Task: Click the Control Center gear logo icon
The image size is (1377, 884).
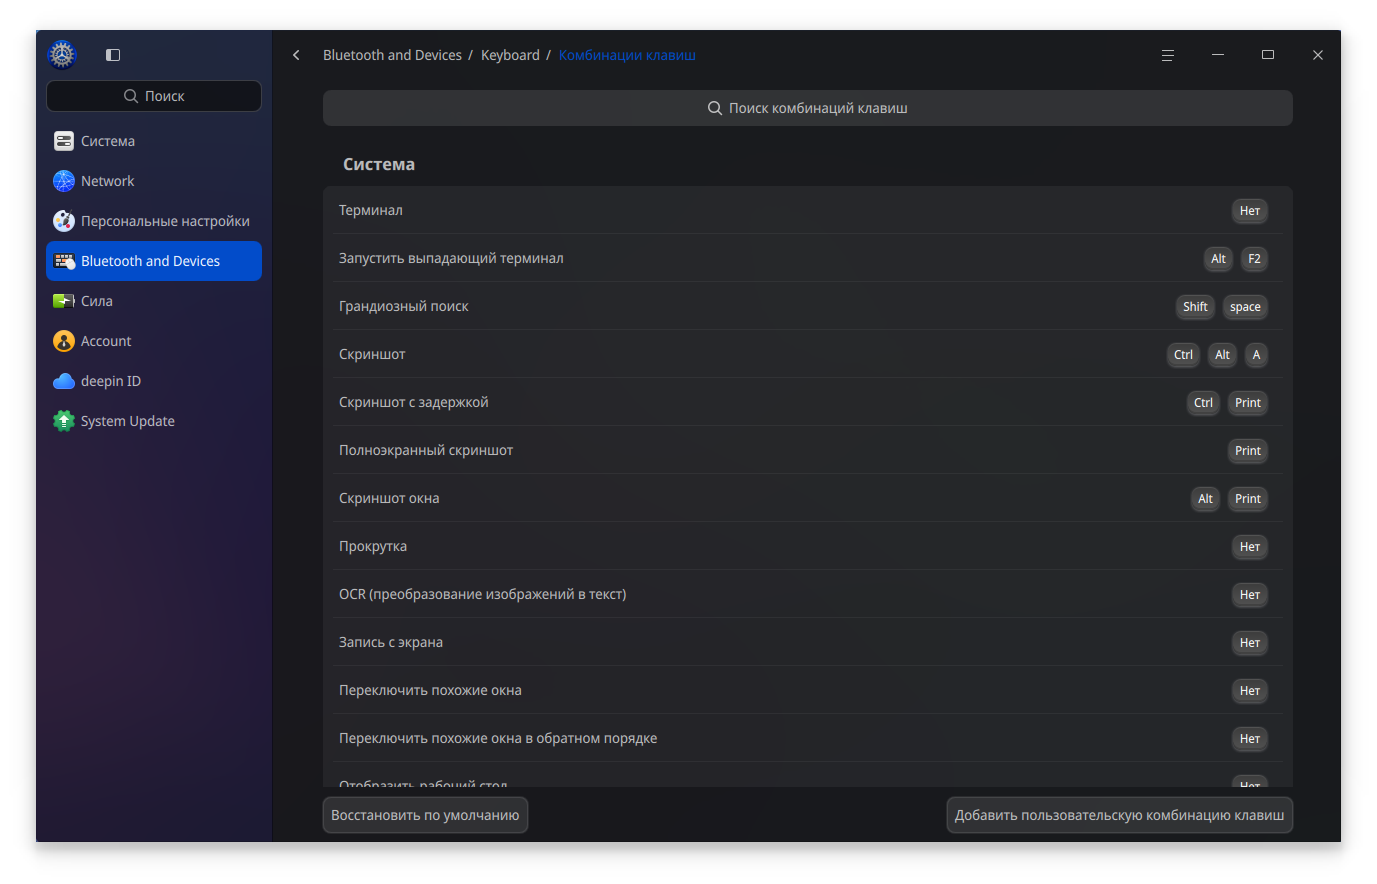Action: pyautogui.click(x=62, y=55)
